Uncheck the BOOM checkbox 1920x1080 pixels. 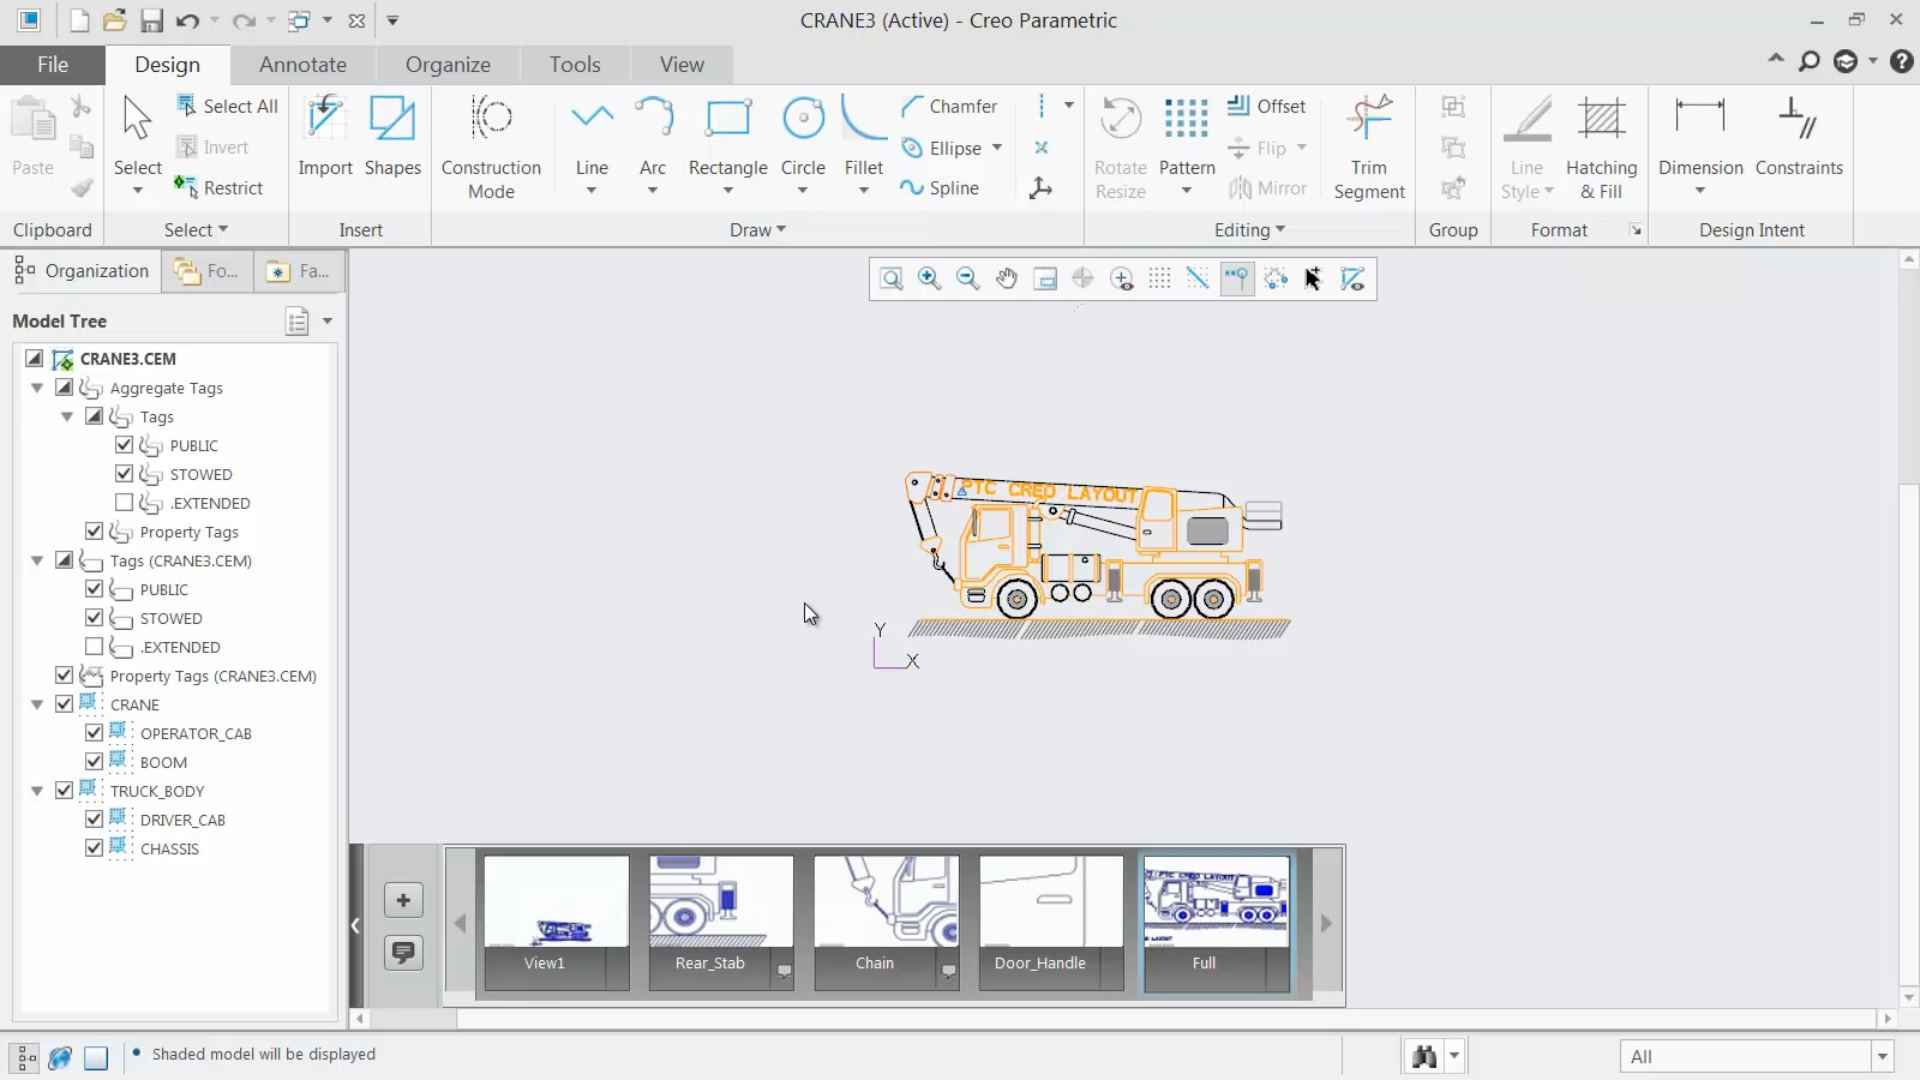[94, 761]
